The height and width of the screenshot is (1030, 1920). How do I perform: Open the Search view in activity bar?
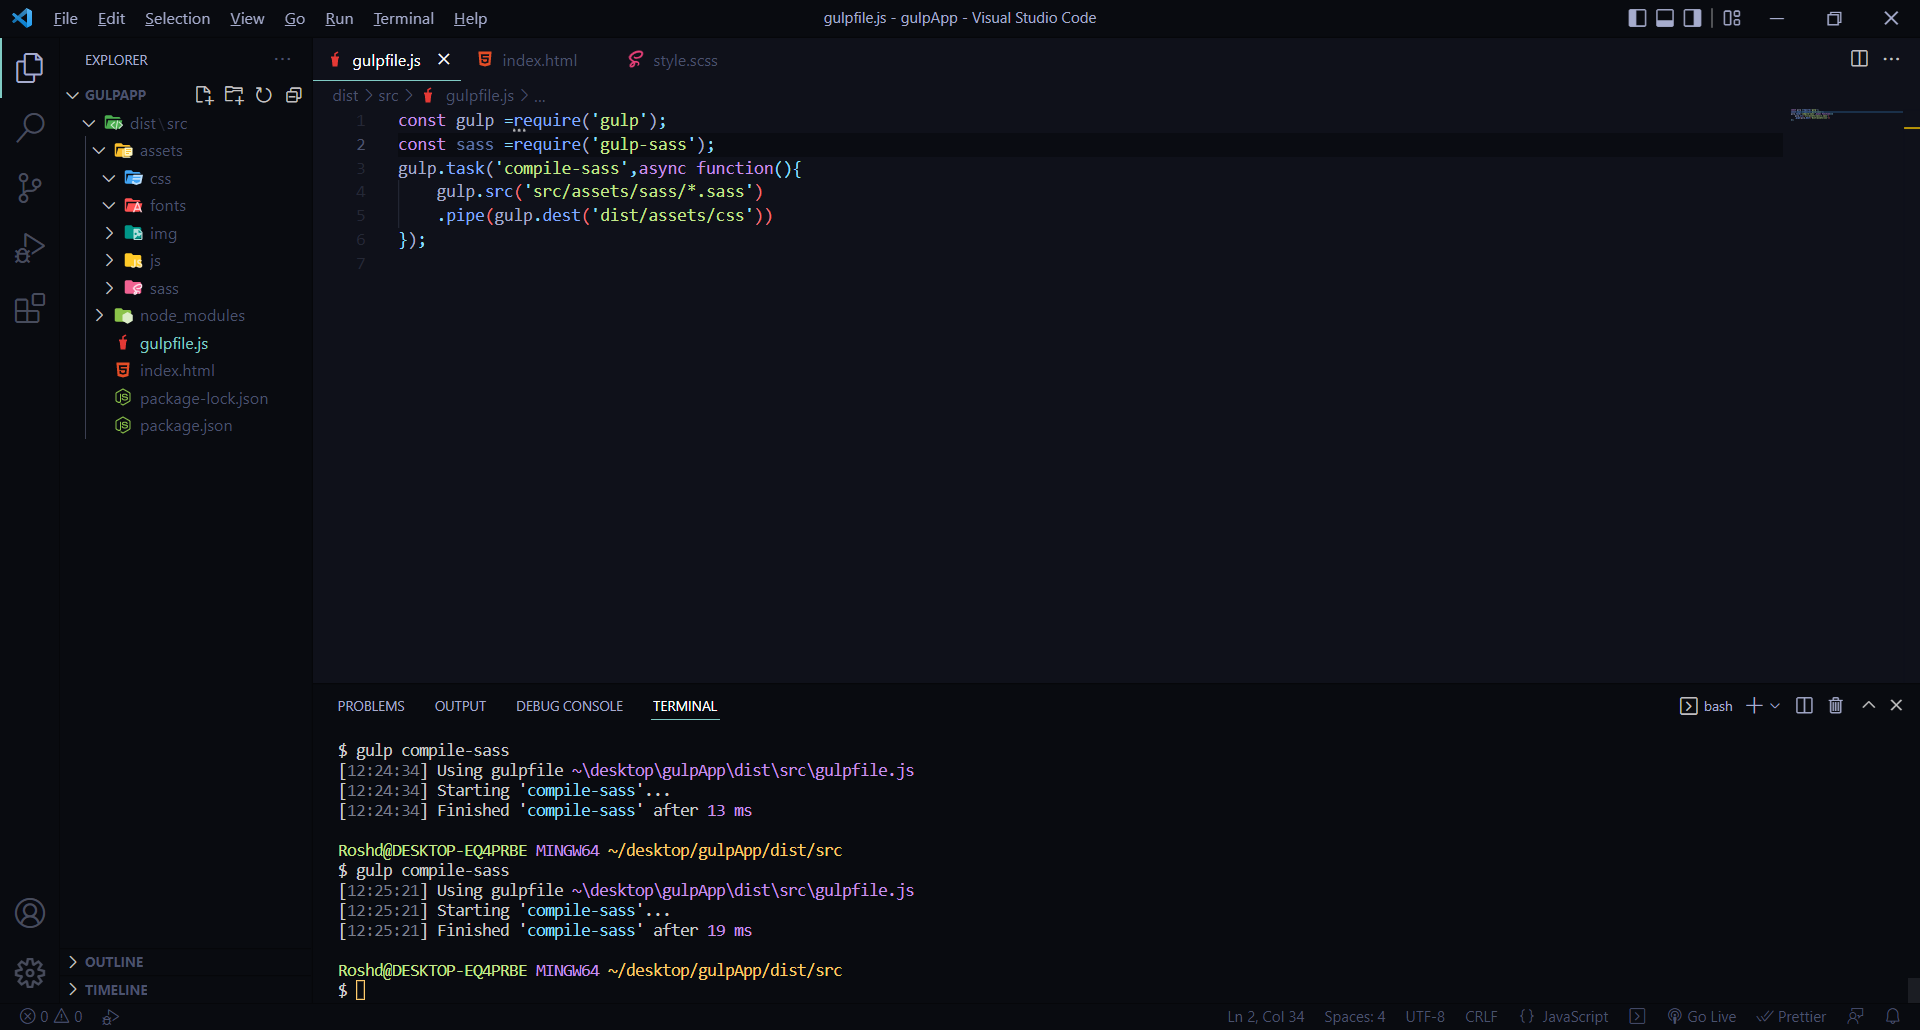coord(30,127)
